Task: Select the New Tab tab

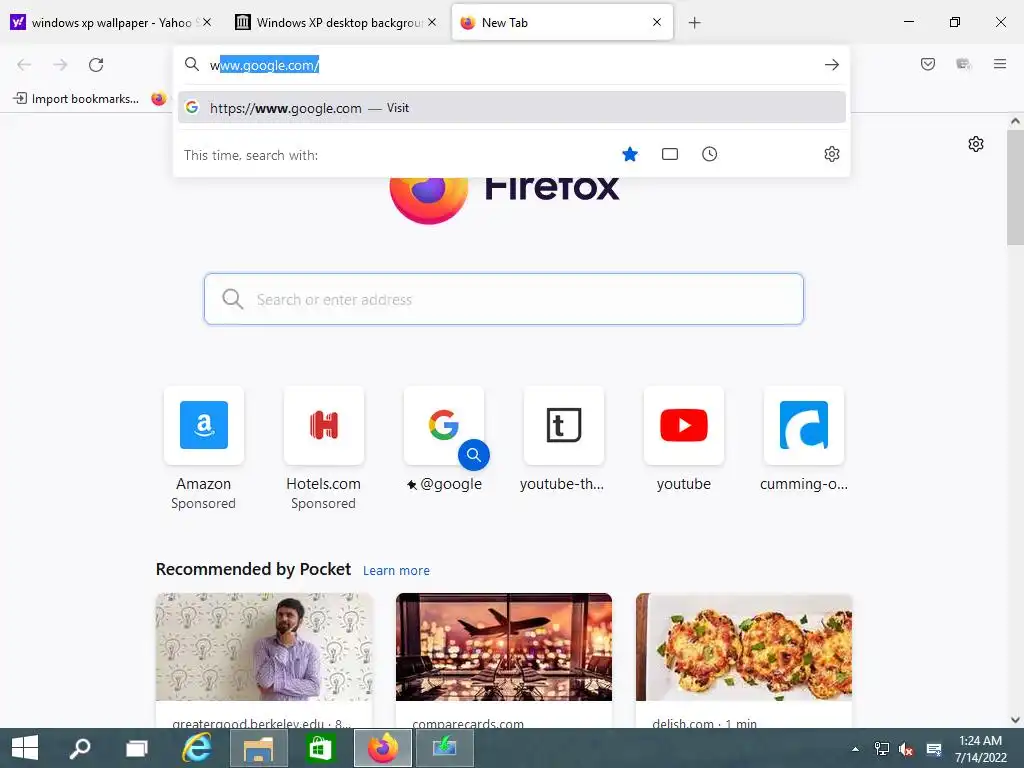Action: point(562,23)
